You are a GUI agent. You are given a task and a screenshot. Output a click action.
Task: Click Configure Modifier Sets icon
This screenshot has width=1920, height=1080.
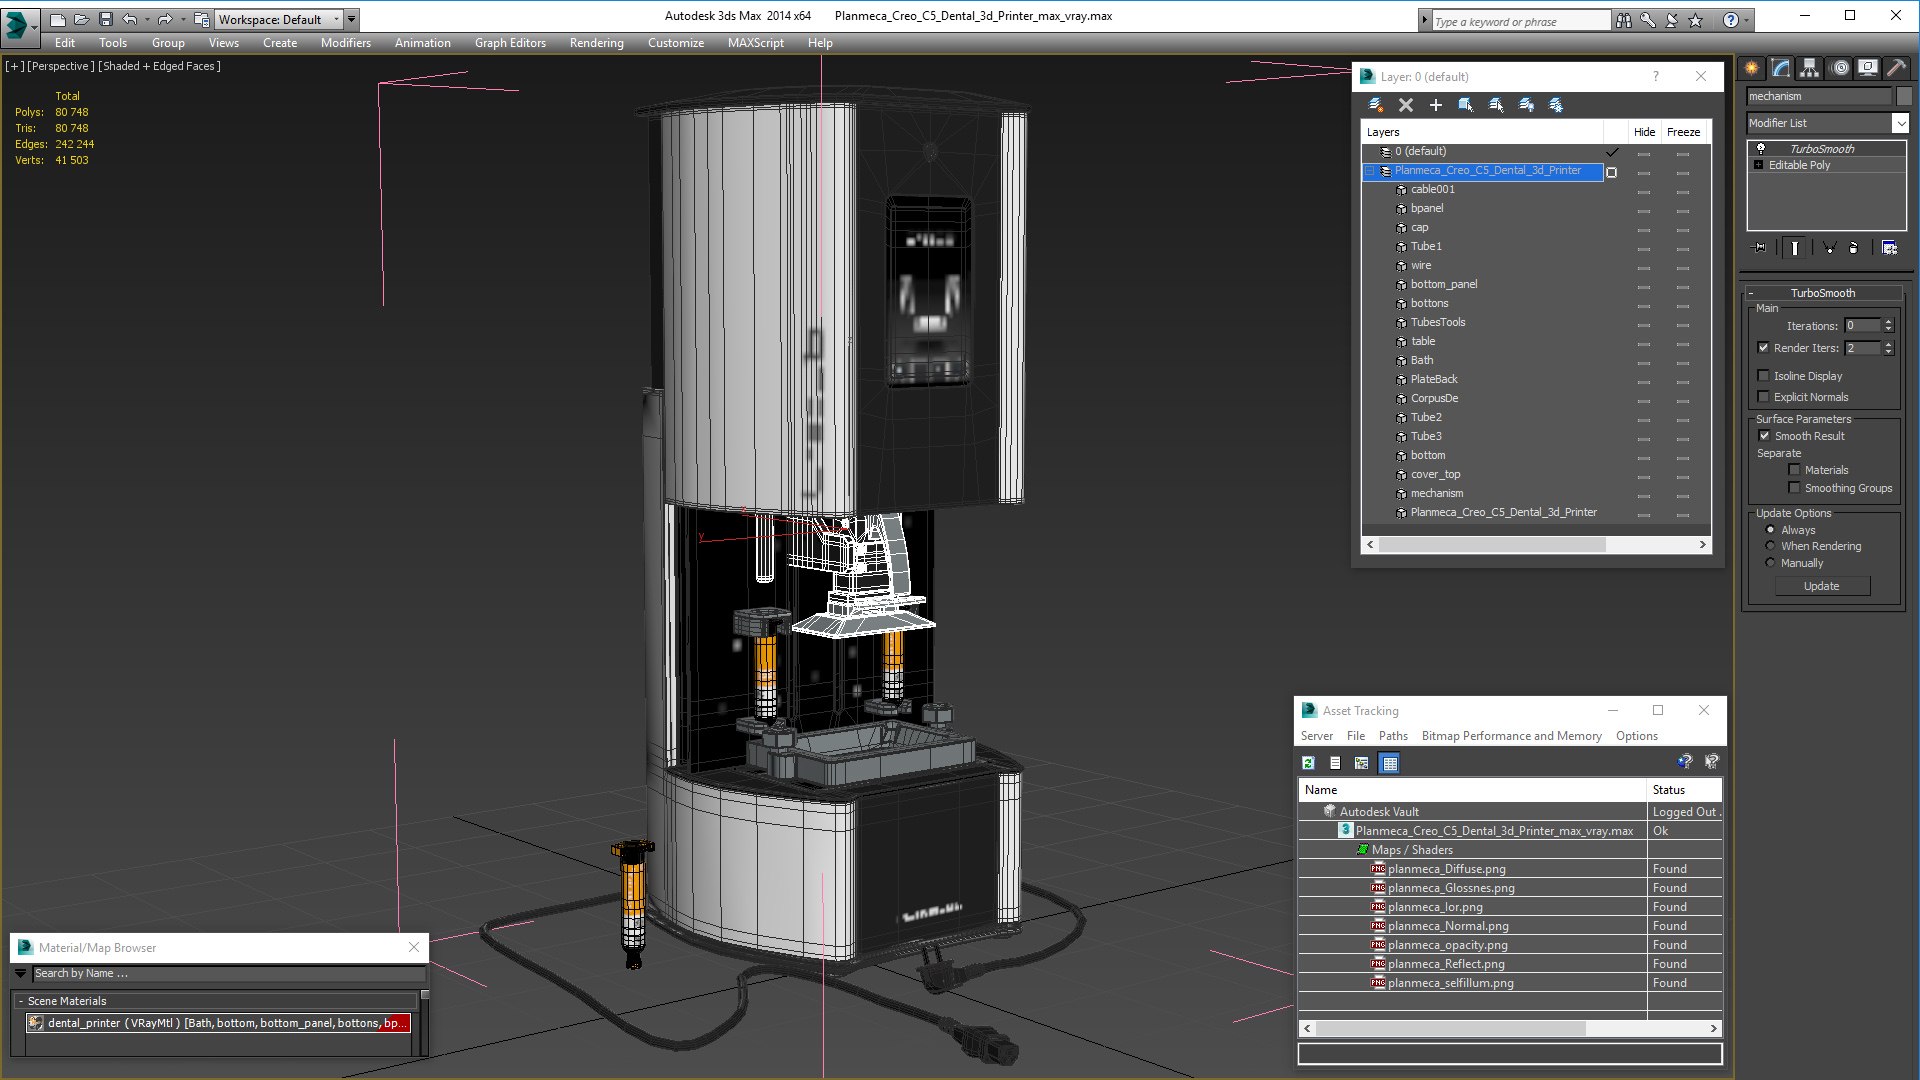click(x=1890, y=248)
